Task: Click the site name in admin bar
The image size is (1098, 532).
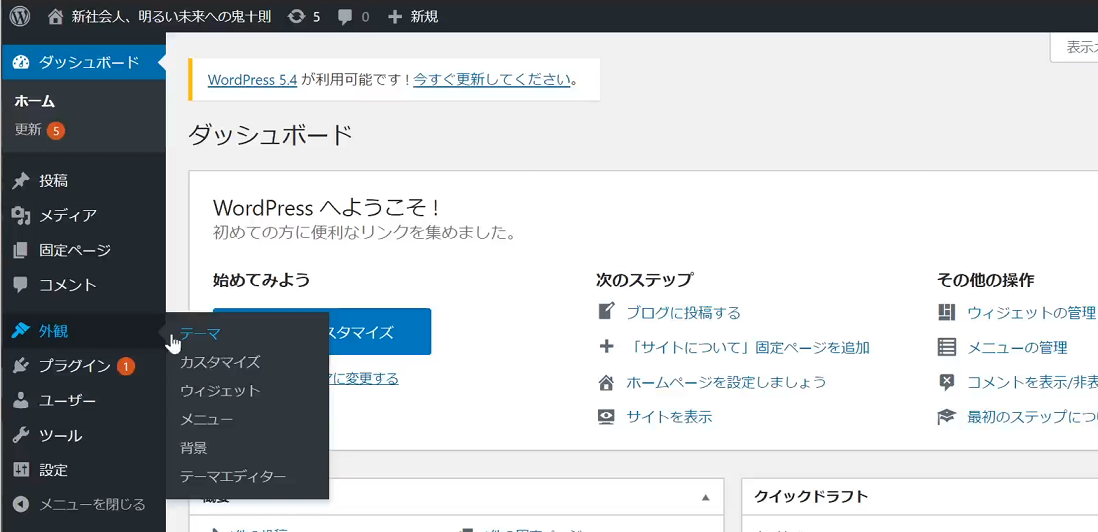Action: pyautogui.click(x=172, y=16)
